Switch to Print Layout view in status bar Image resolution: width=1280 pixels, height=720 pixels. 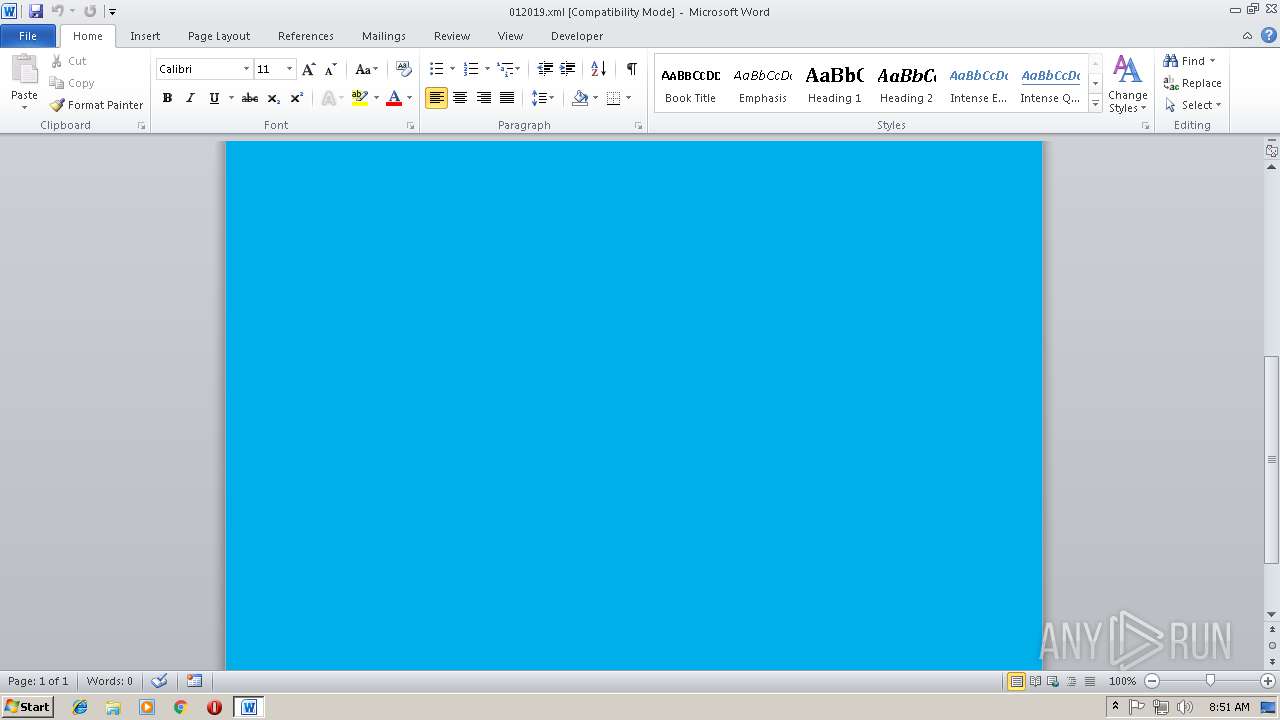pos(1017,681)
